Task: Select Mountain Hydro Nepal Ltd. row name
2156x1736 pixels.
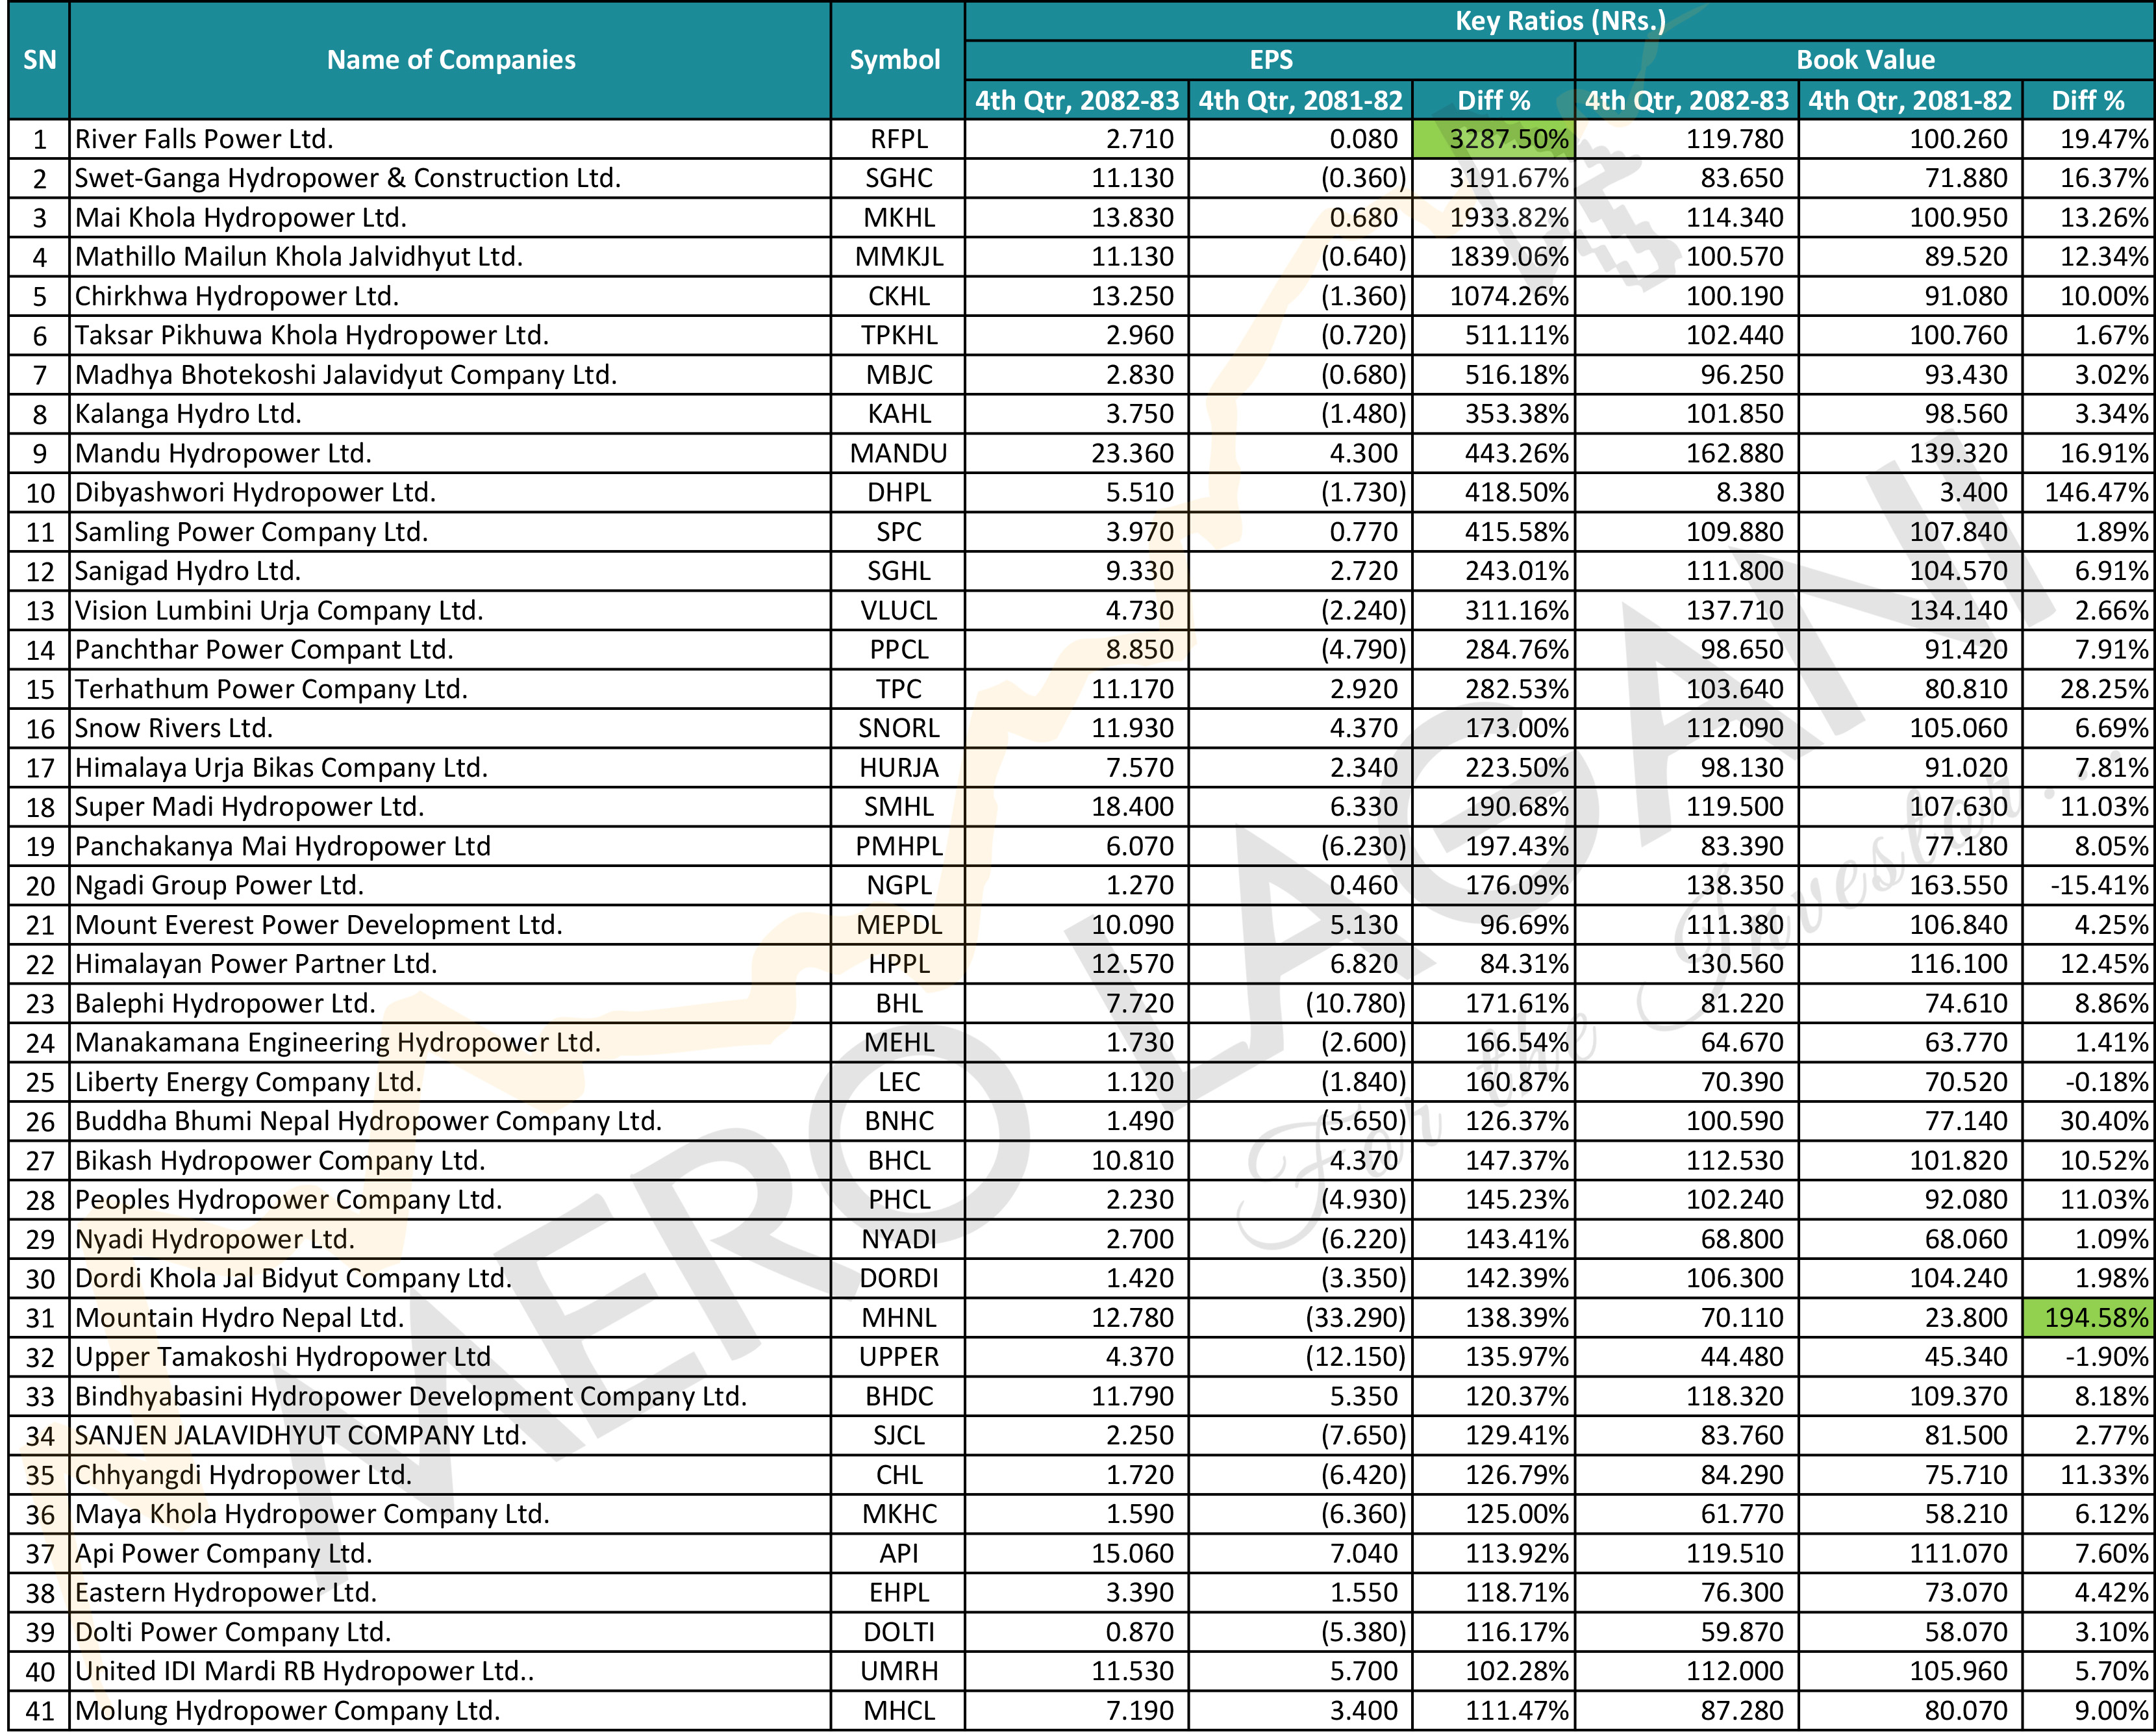Action: pos(450,1317)
